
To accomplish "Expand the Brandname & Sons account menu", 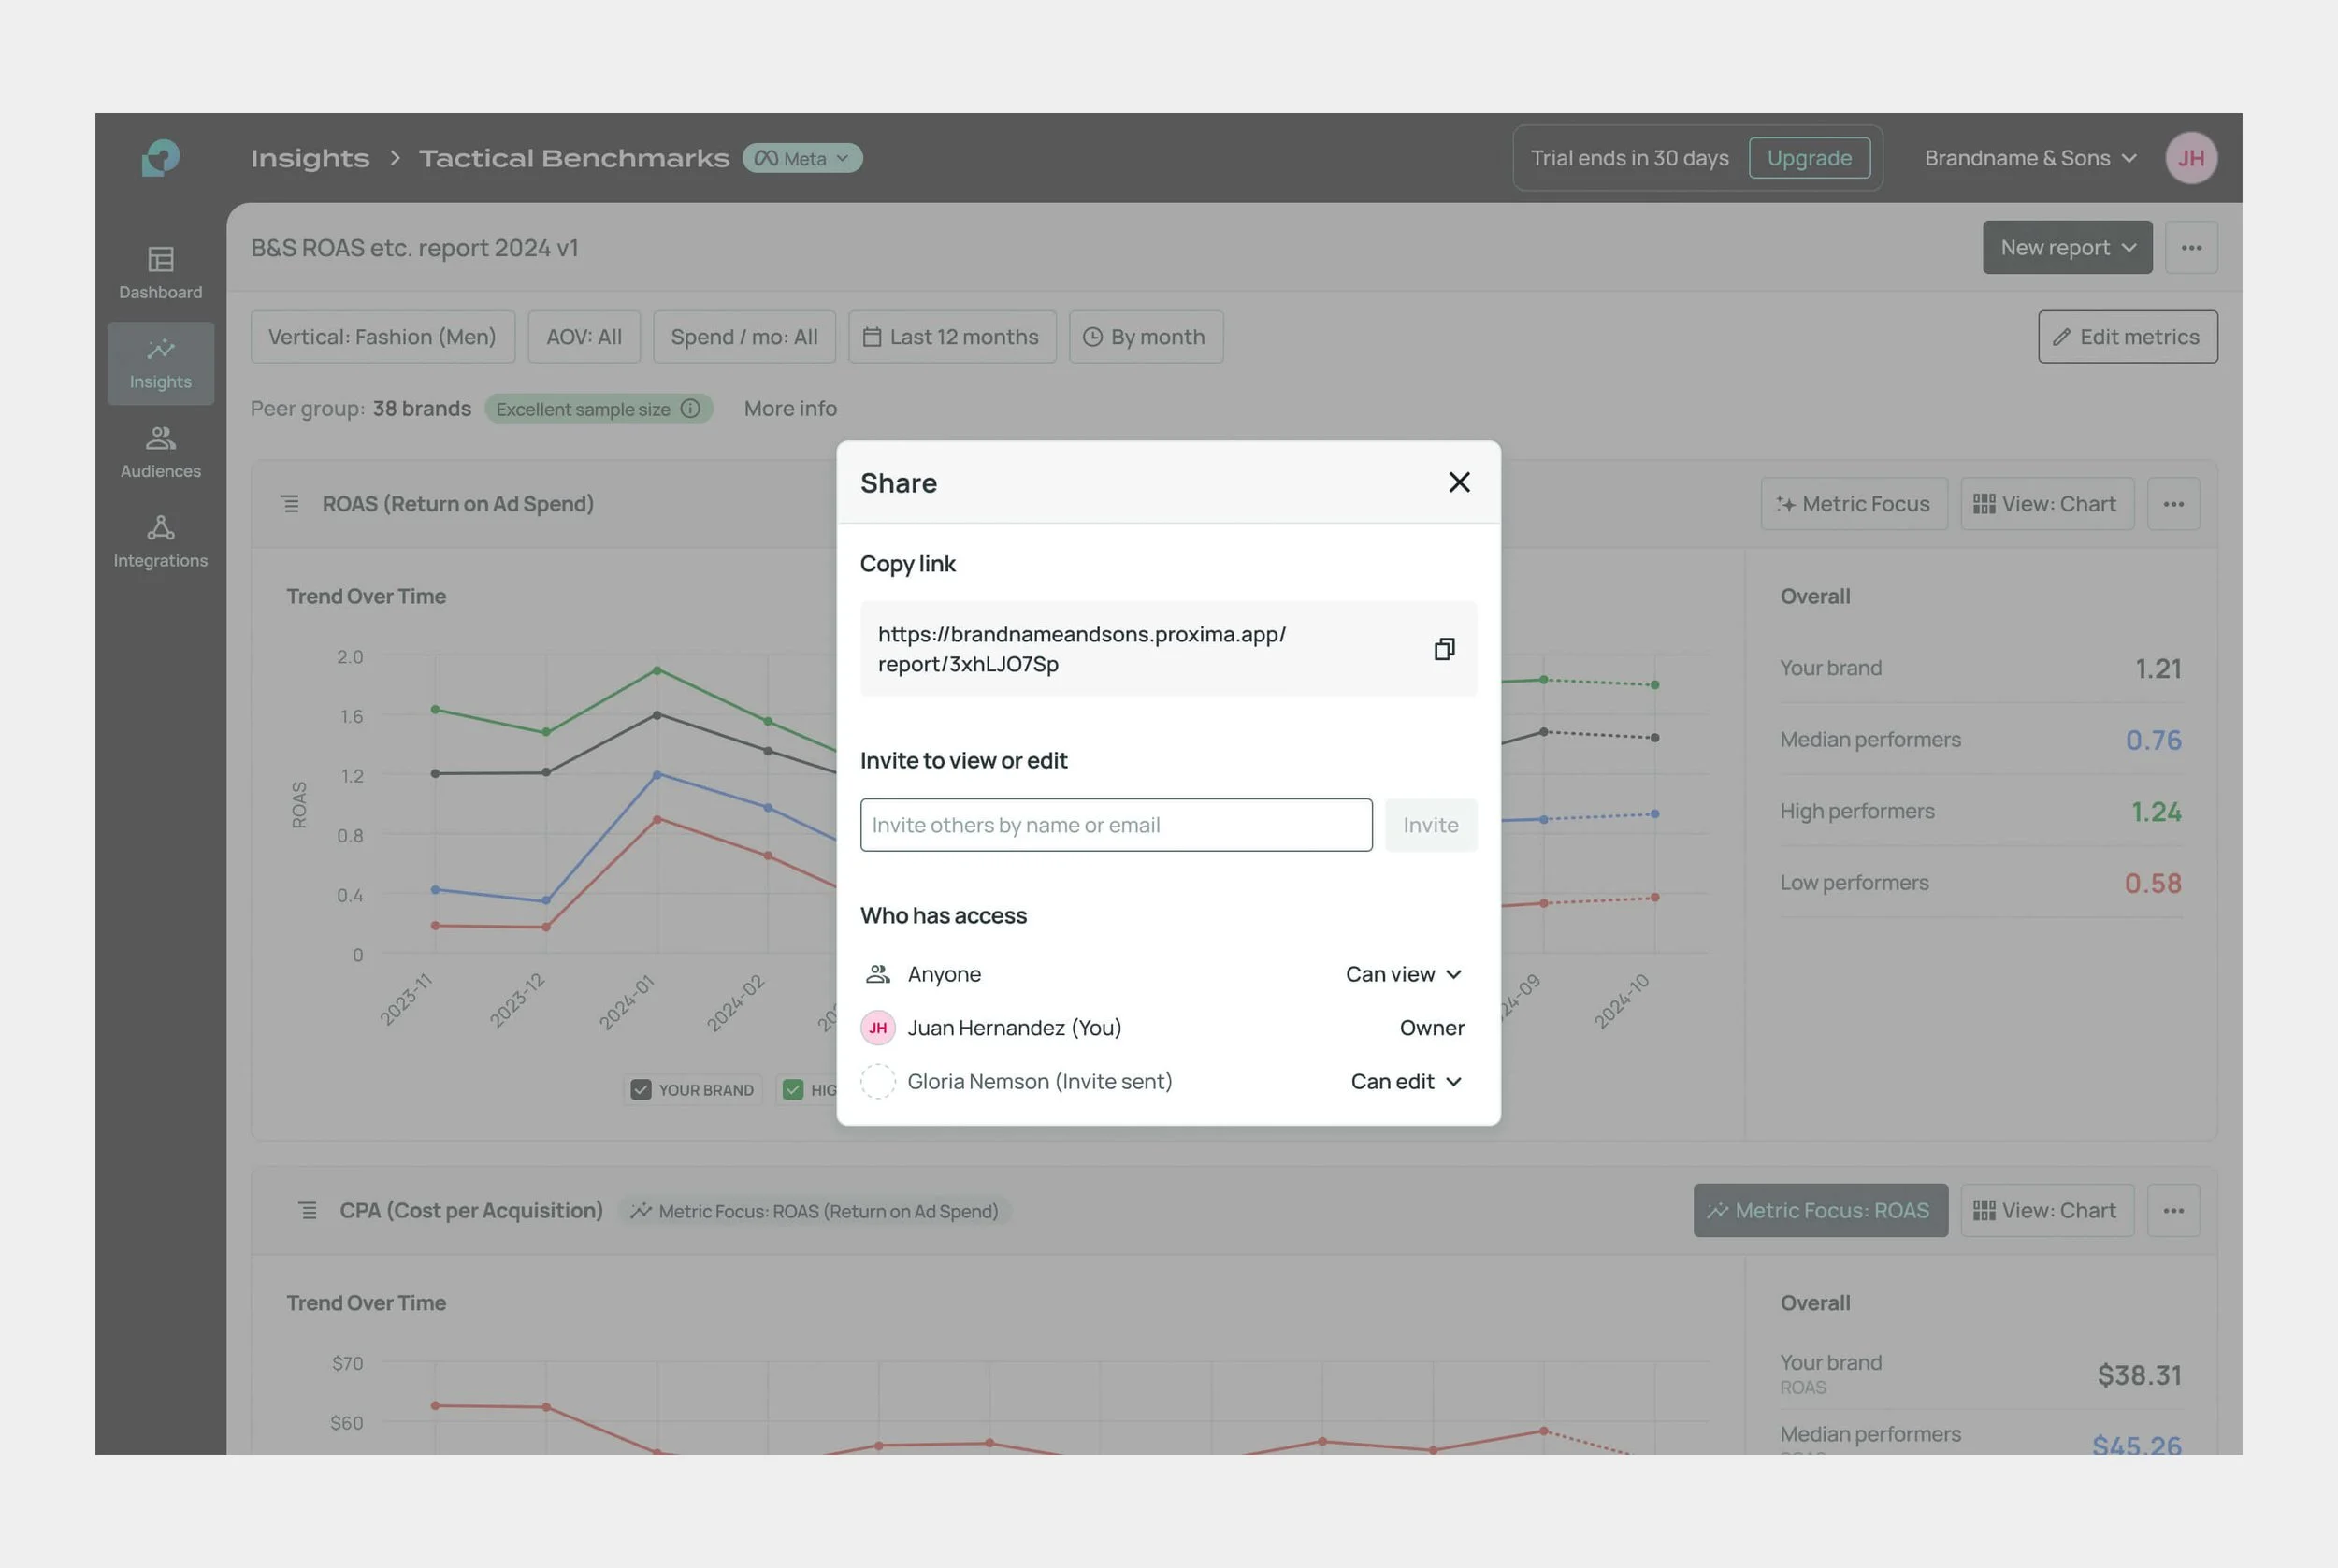I will click(x=2030, y=158).
